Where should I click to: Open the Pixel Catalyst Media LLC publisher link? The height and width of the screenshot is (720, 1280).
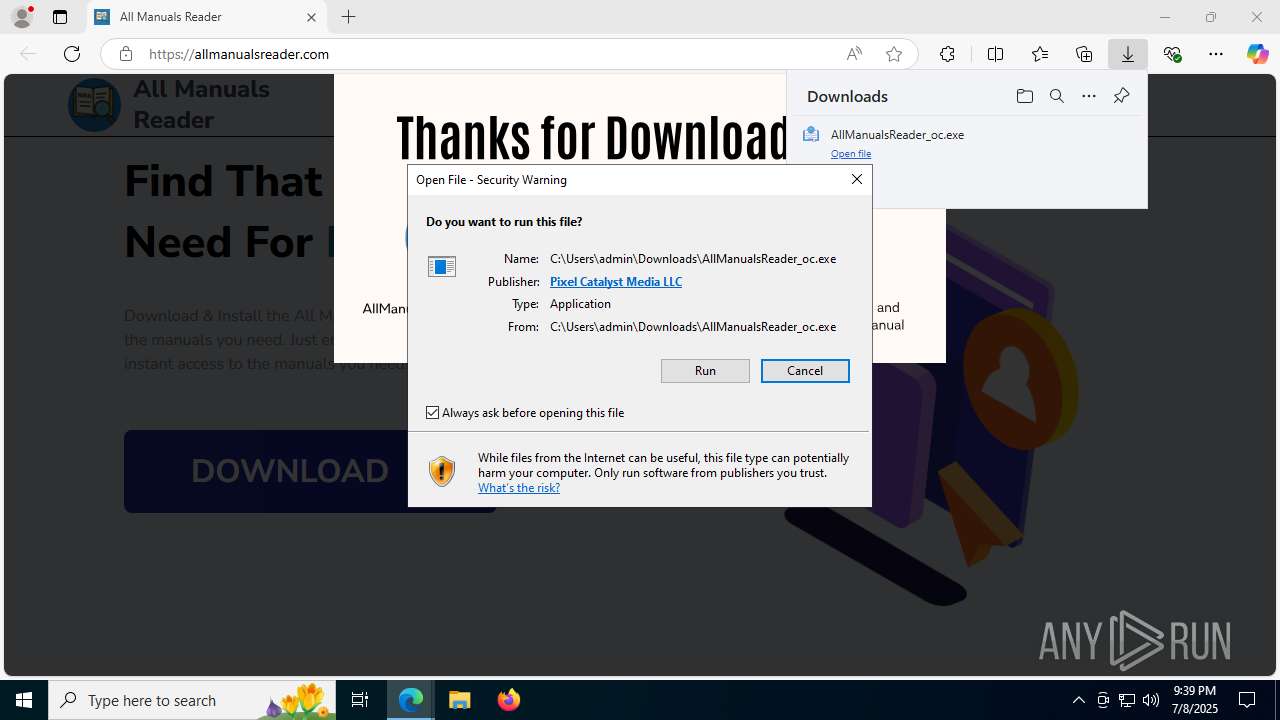[616, 282]
